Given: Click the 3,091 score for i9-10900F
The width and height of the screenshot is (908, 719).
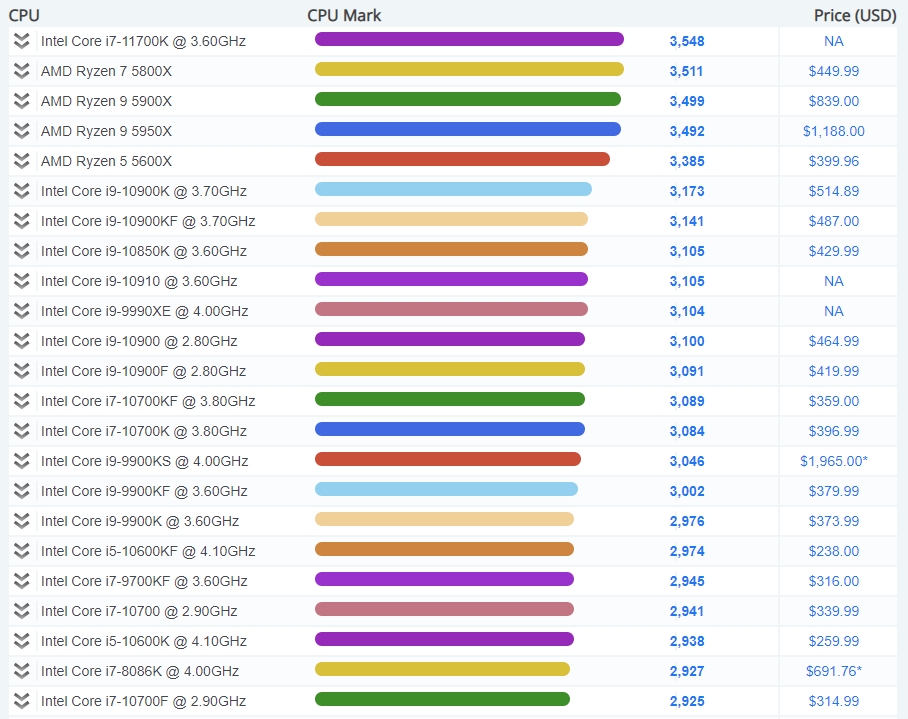Looking at the screenshot, I should point(686,371).
